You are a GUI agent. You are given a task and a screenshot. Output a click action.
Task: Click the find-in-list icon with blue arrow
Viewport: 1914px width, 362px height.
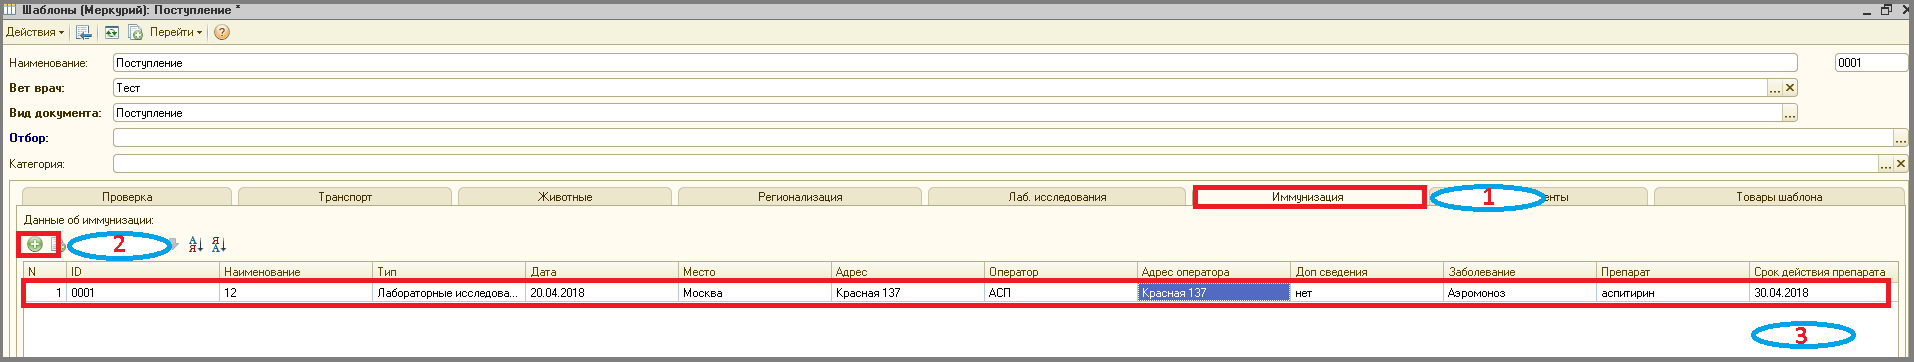(84, 32)
